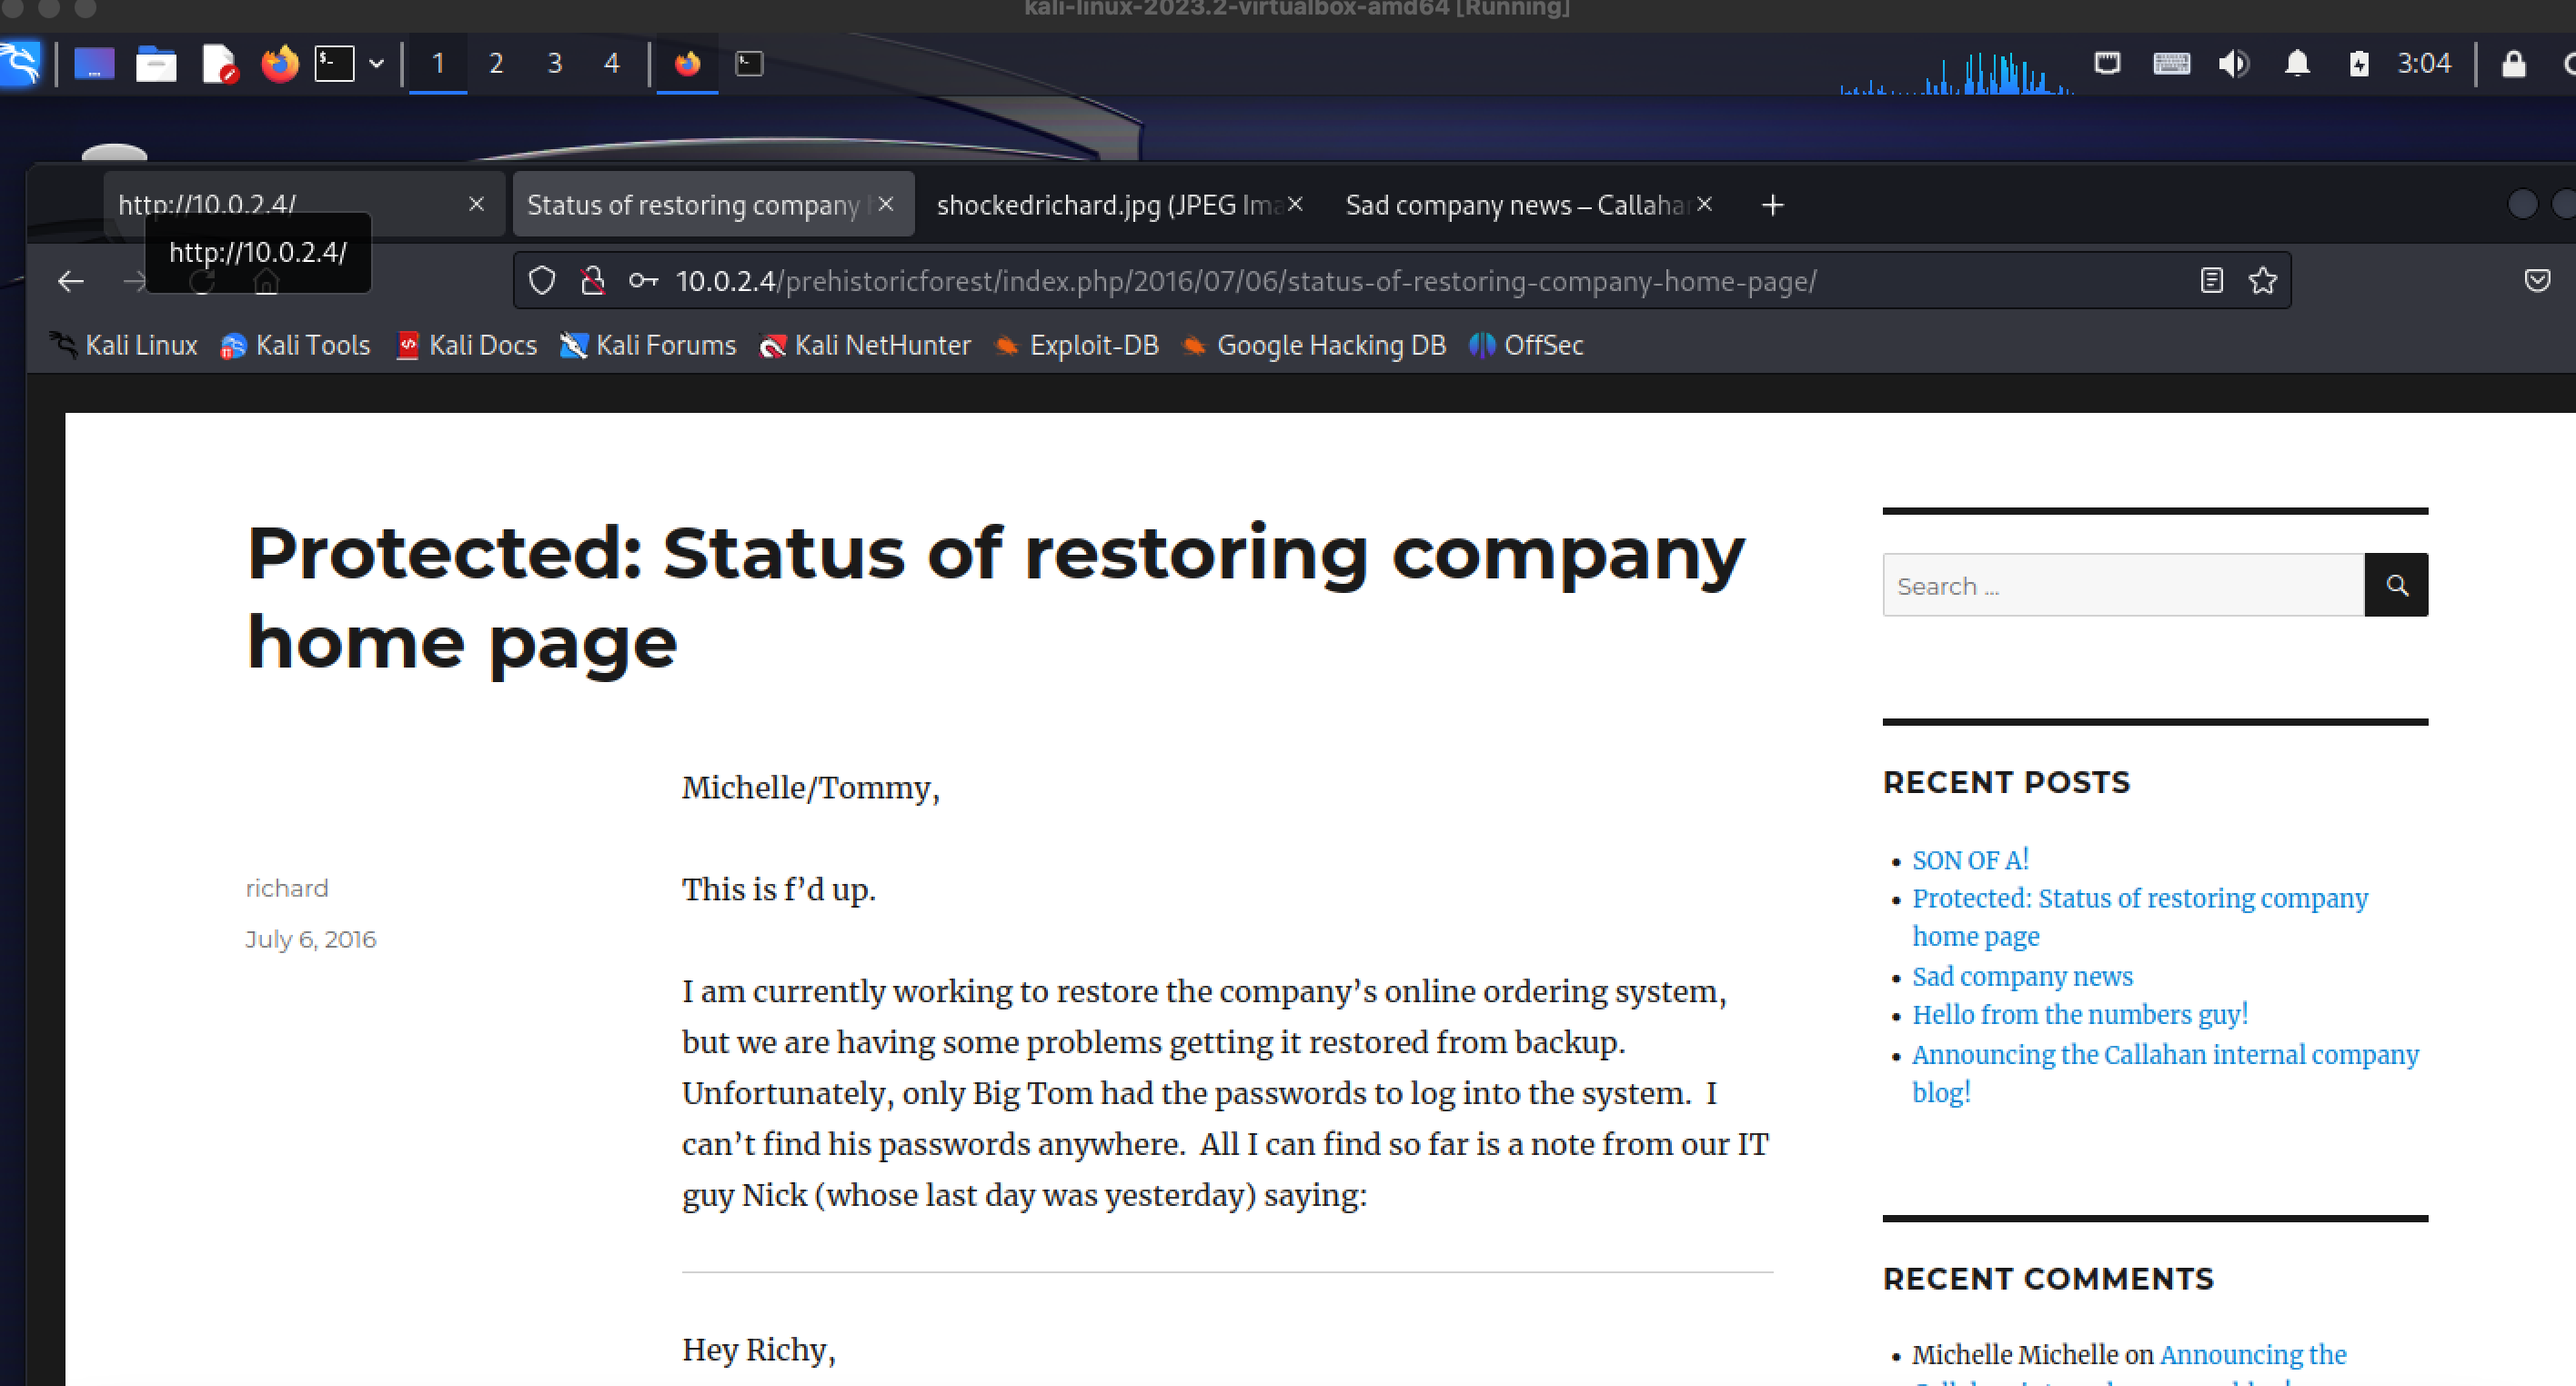Open the Exploit-DB bookmark
The width and height of the screenshot is (2576, 1386).
(x=1092, y=345)
